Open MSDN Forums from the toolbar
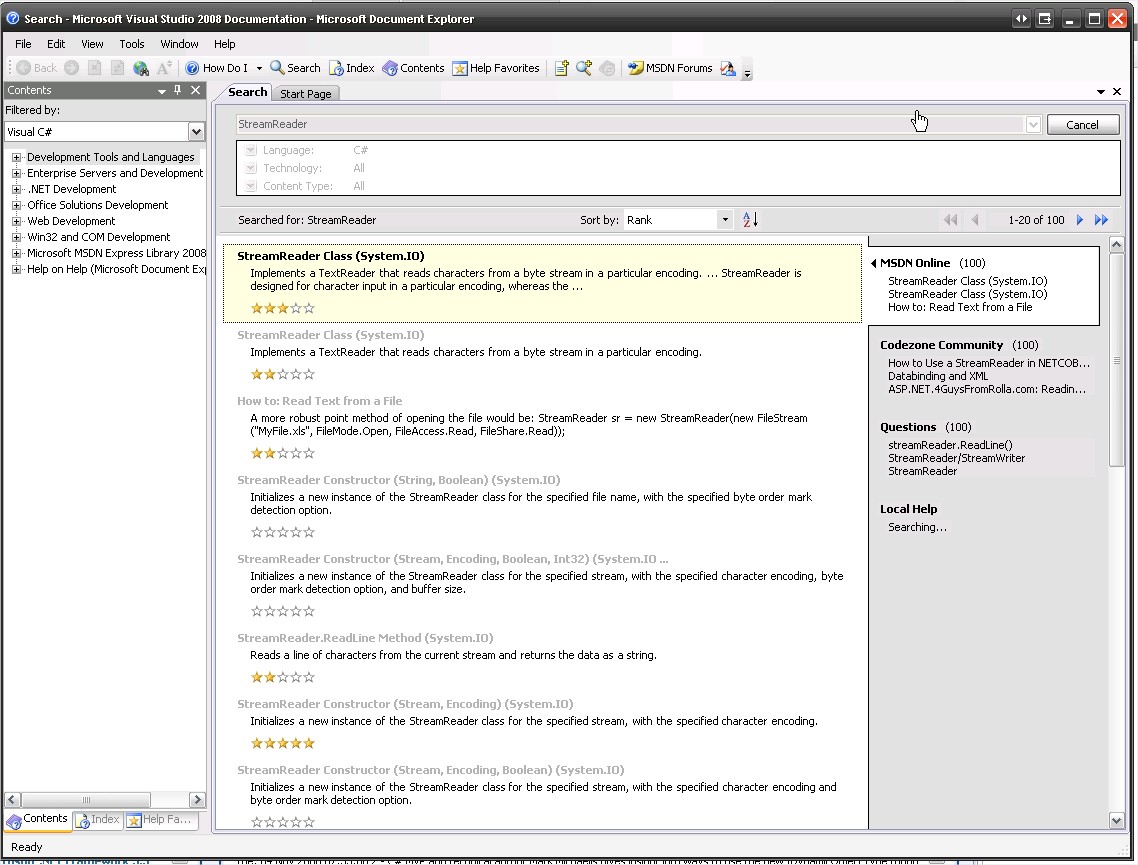1138x865 pixels. point(670,68)
